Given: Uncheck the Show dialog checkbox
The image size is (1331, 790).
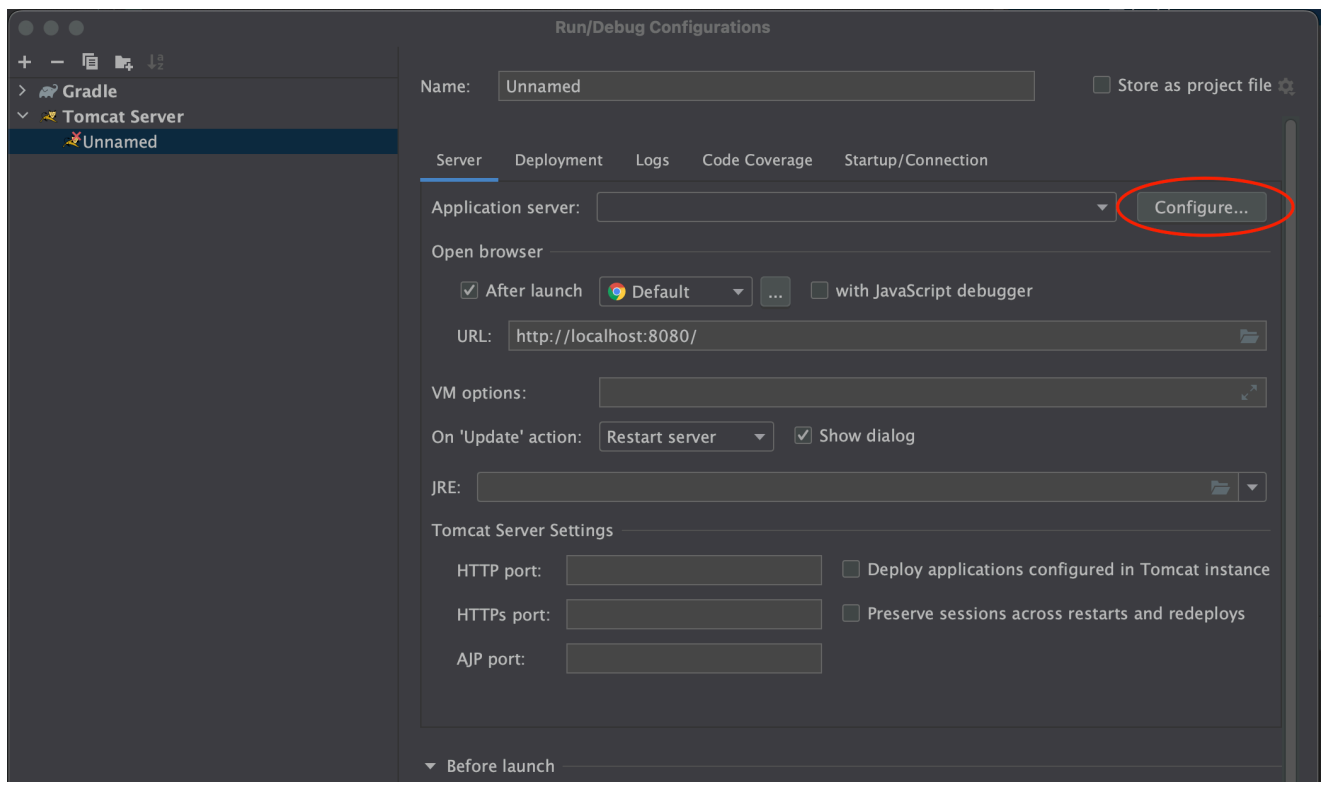Looking at the screenshot, I should pos(803,436).
